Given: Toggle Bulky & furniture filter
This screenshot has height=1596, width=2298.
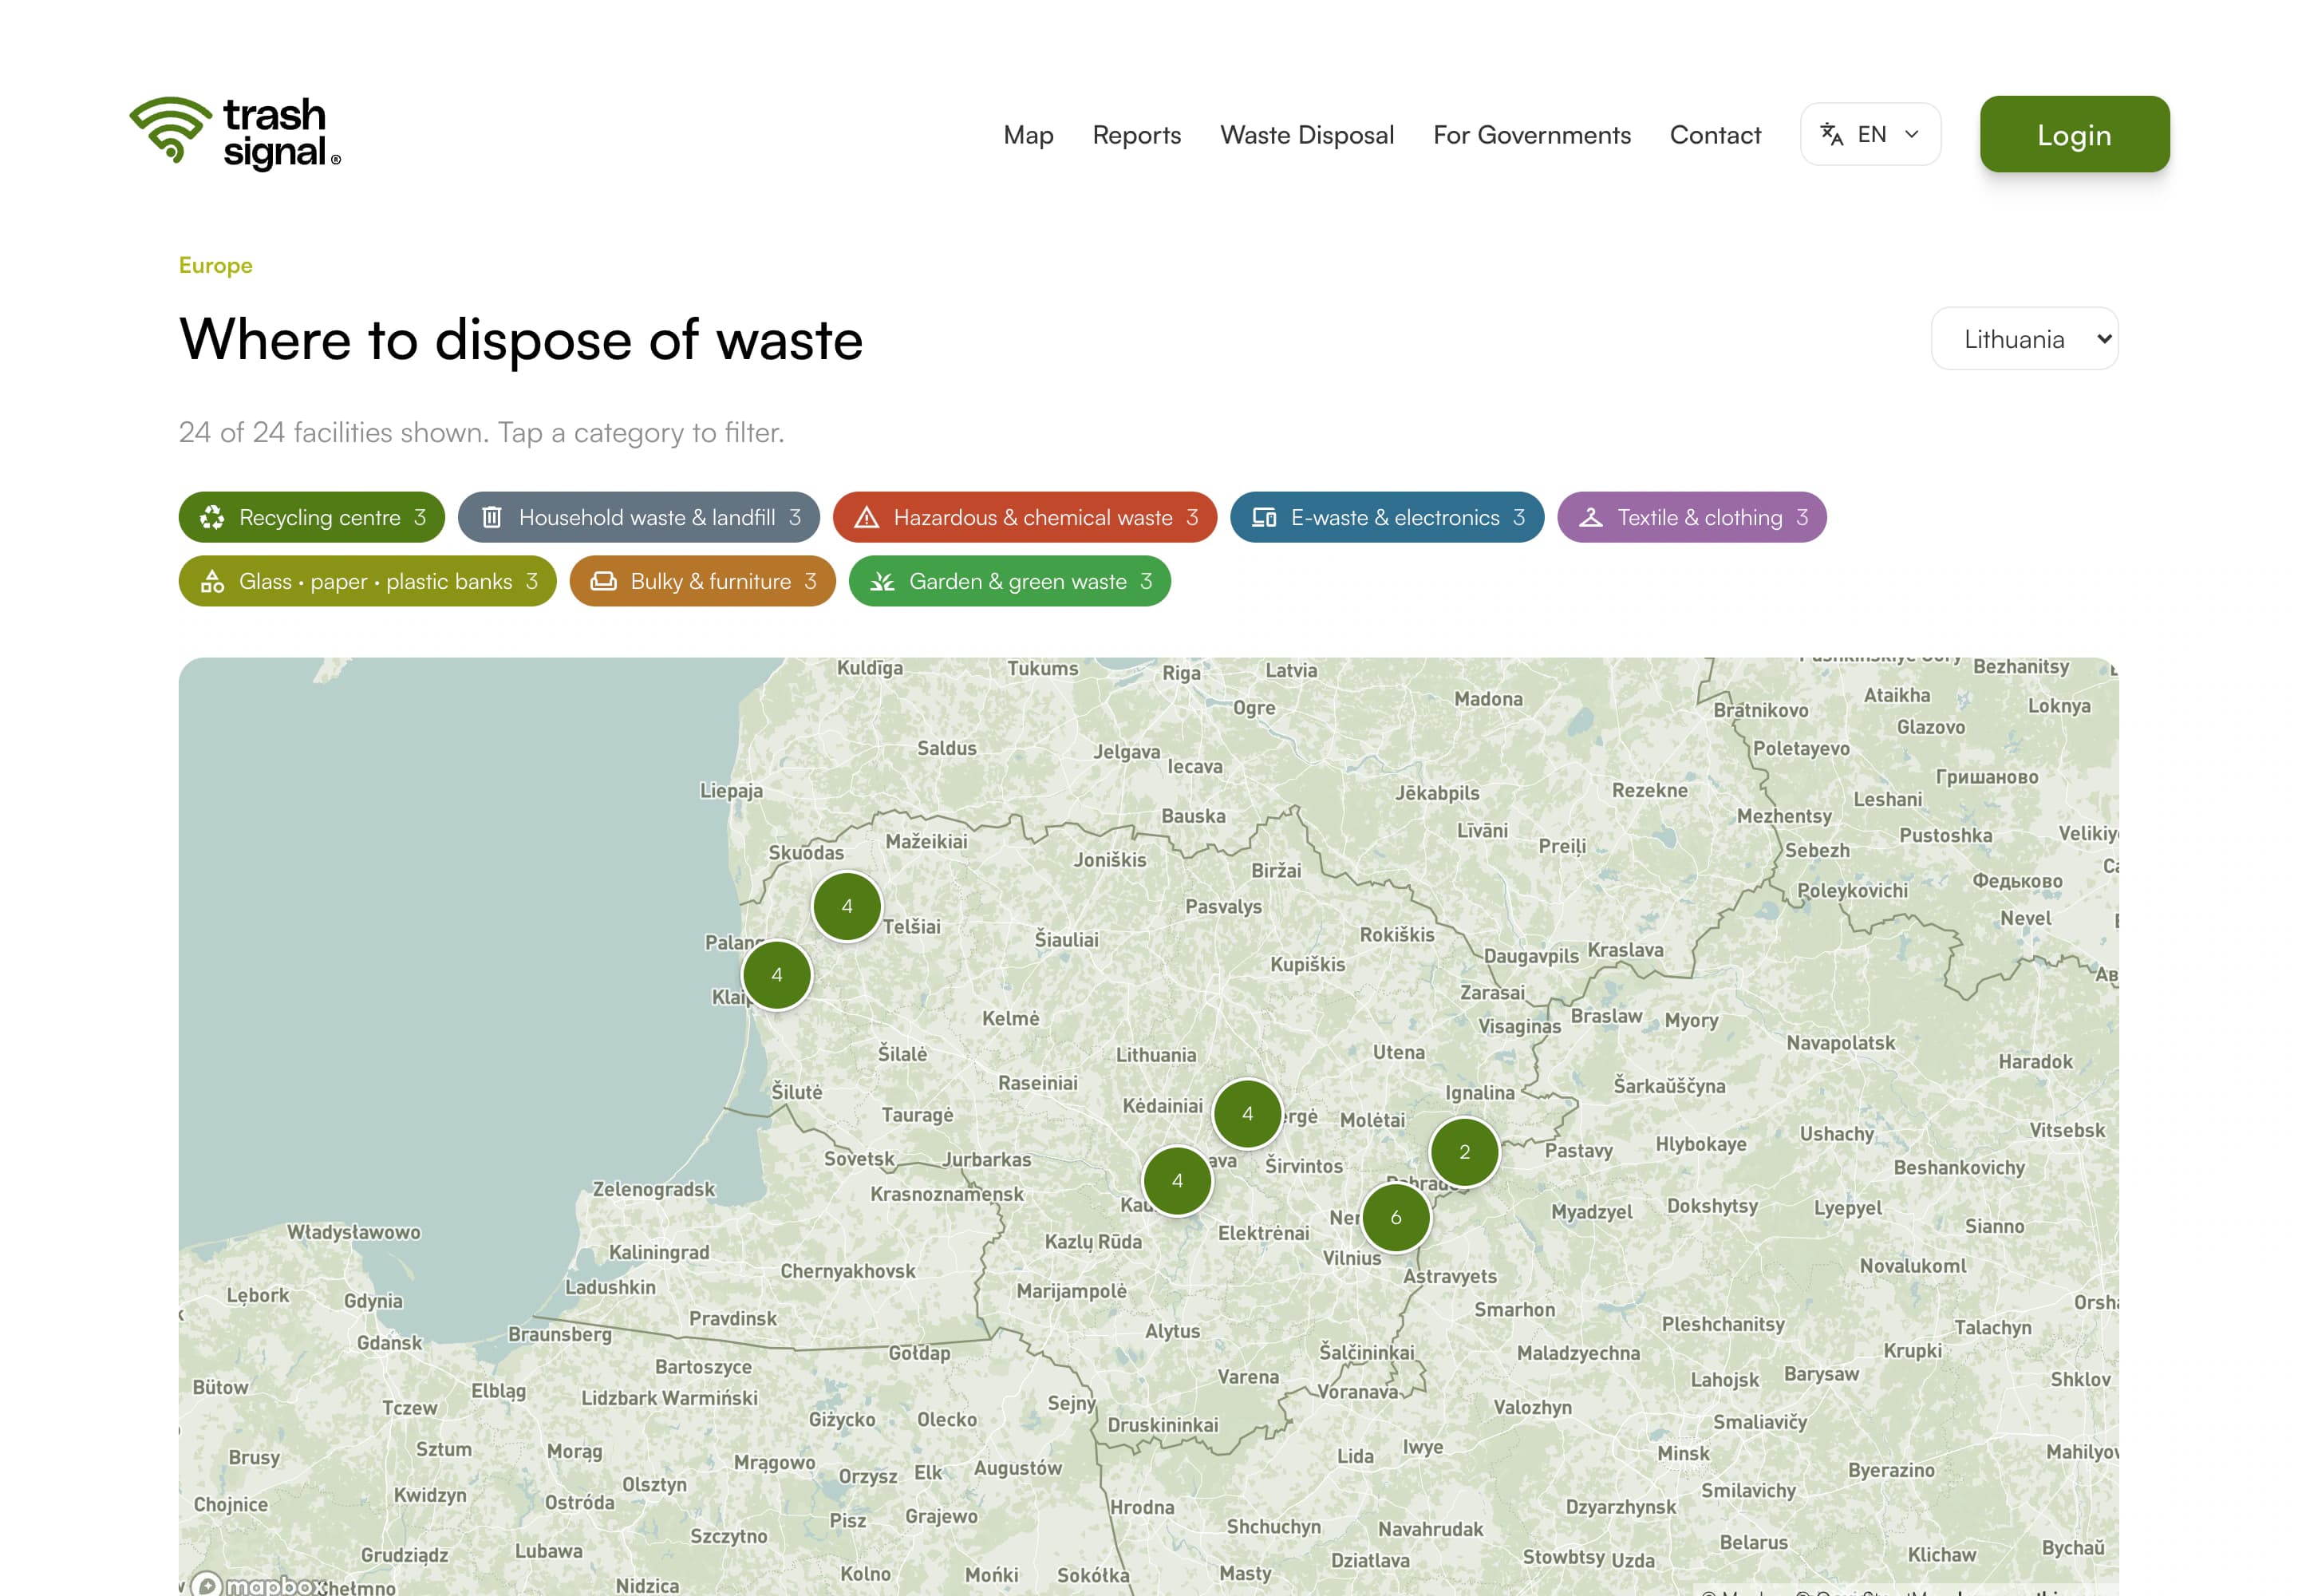Looking at the screenshot, I should click(702, 581).
